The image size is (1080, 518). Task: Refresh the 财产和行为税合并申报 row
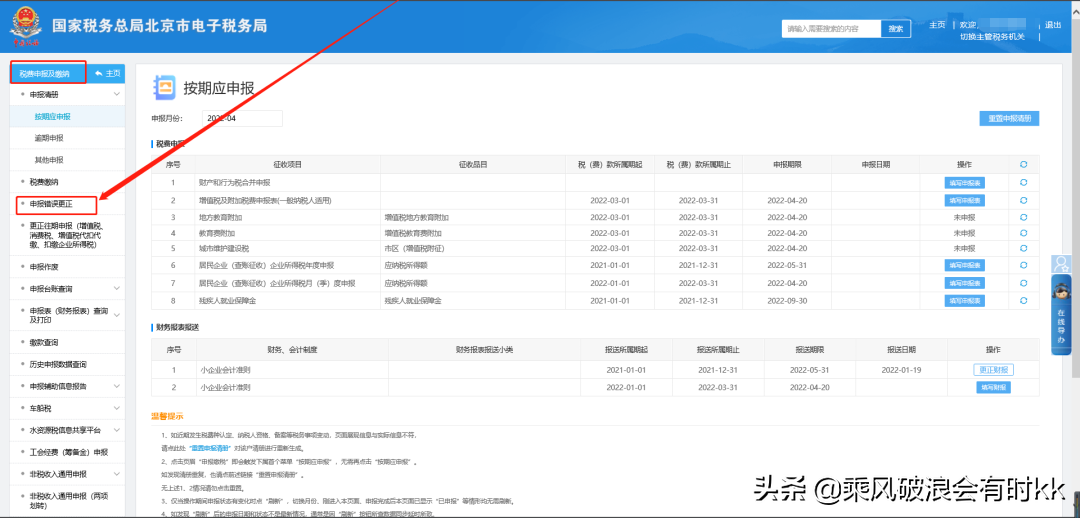click(1024, 183)
